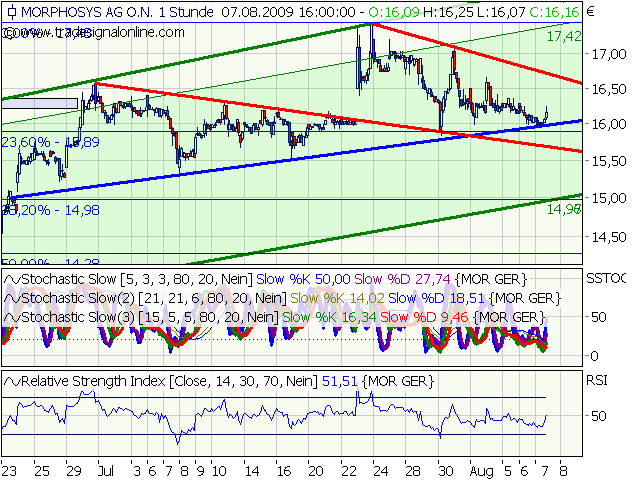Select the low value L:16,07

tap(501, 12)
